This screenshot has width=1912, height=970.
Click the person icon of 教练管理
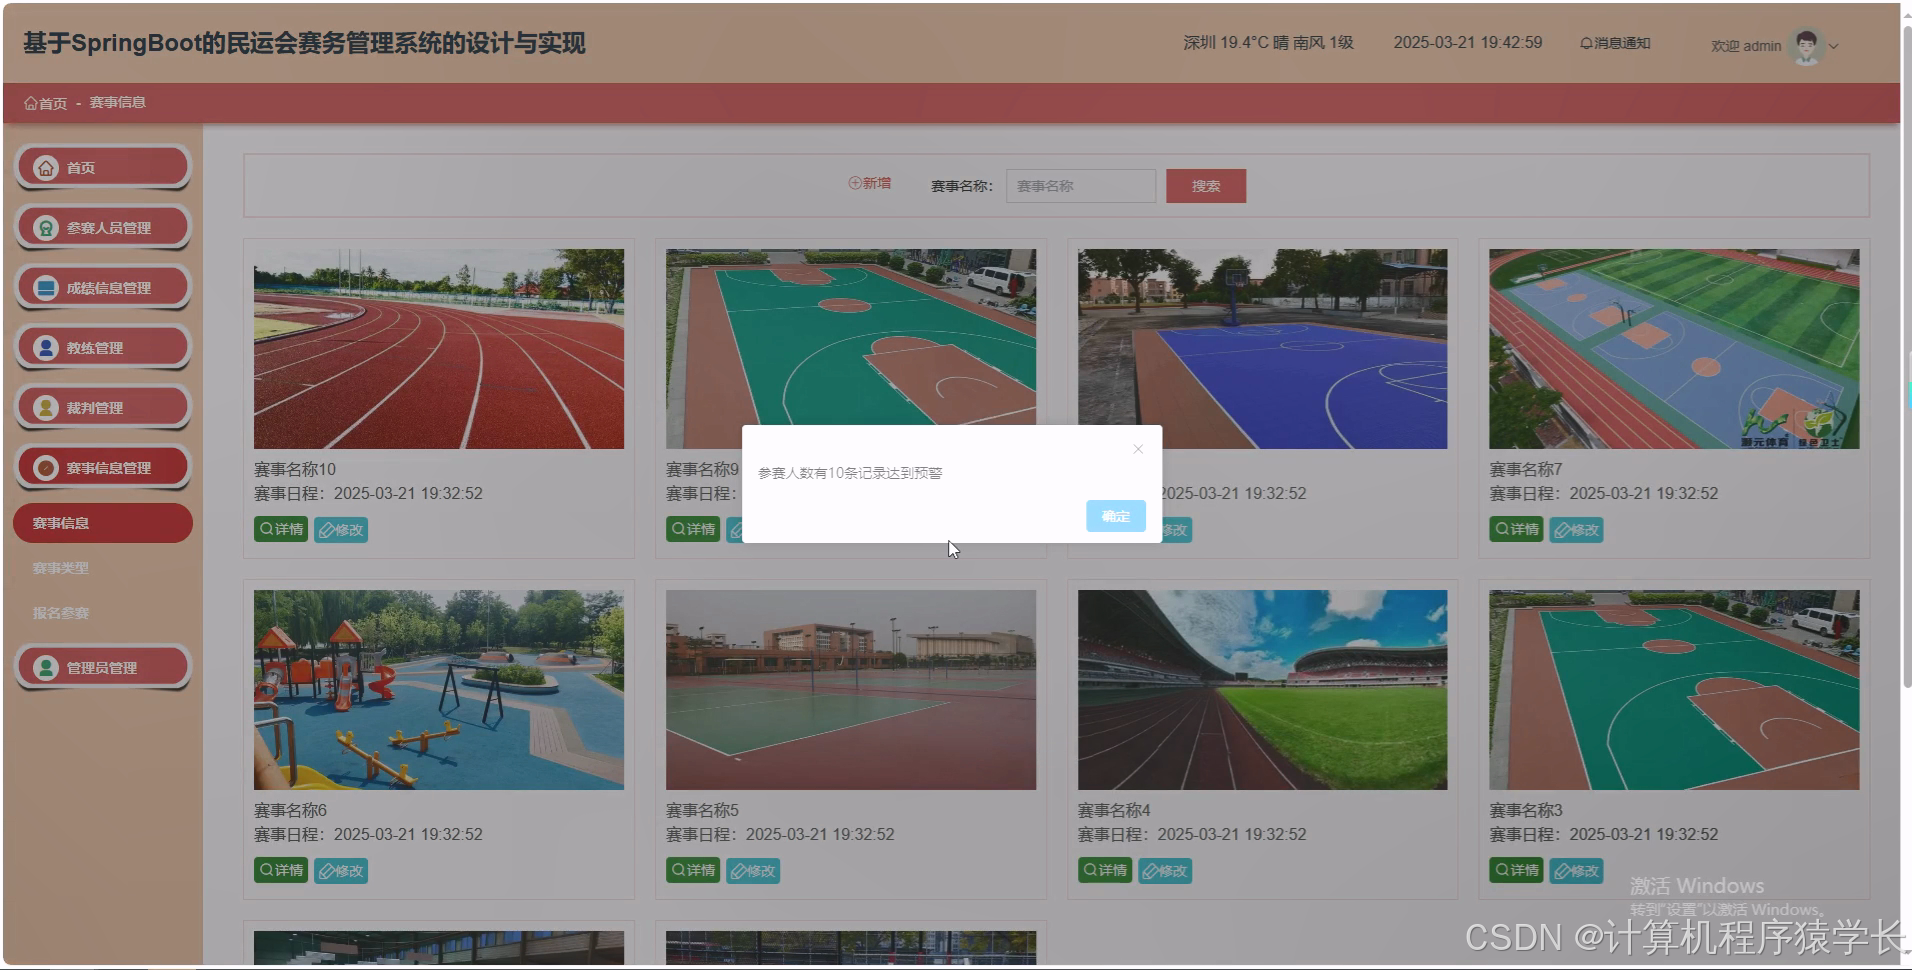pyautogui.click(x=46, y=348)
